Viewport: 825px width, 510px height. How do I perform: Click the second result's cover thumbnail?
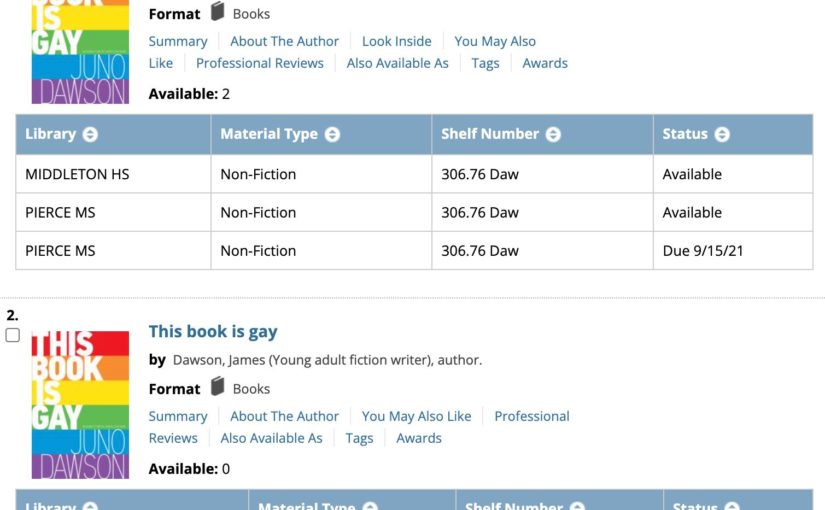point(81,405)
